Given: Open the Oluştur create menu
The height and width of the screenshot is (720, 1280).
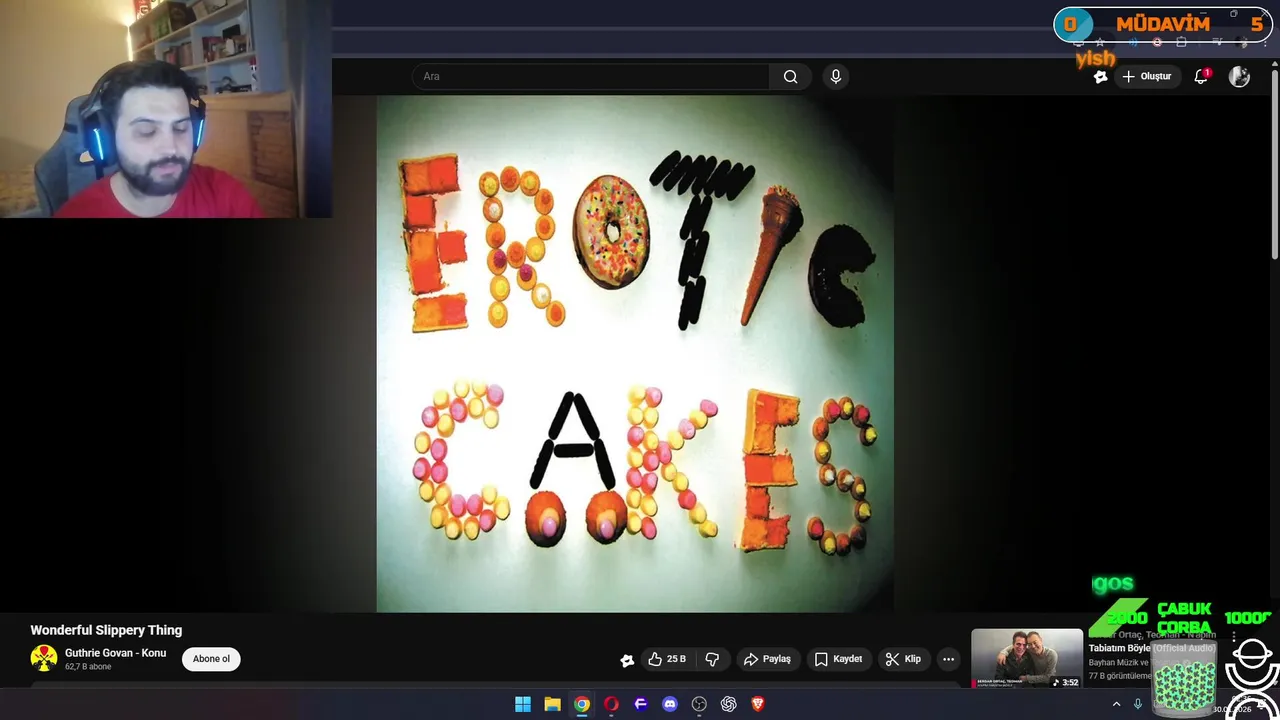Looking at the screenshot, I should [1146, 77].
